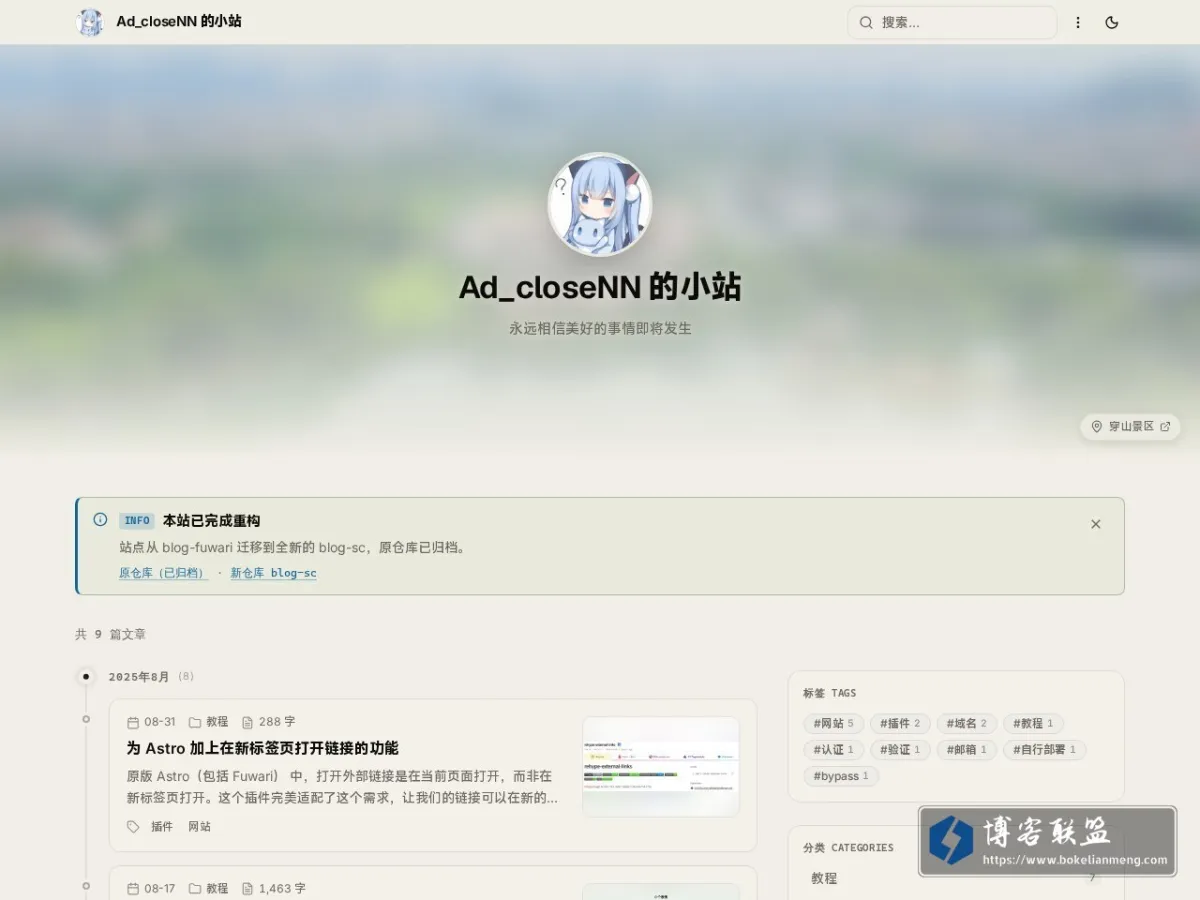Screen dimensions: 1200x900
Task: Filter by #自行部署 tag
Action: click(x=1044, y=749)
